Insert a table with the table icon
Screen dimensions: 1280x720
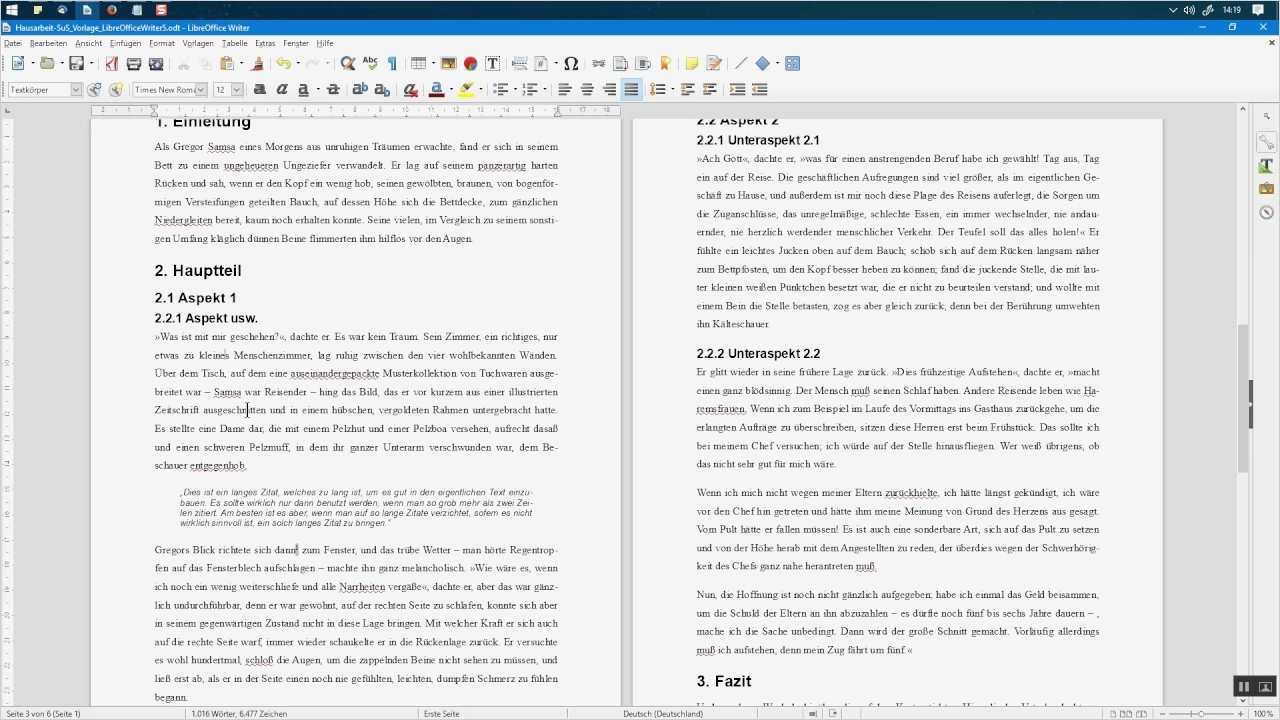tap(417, 64)
